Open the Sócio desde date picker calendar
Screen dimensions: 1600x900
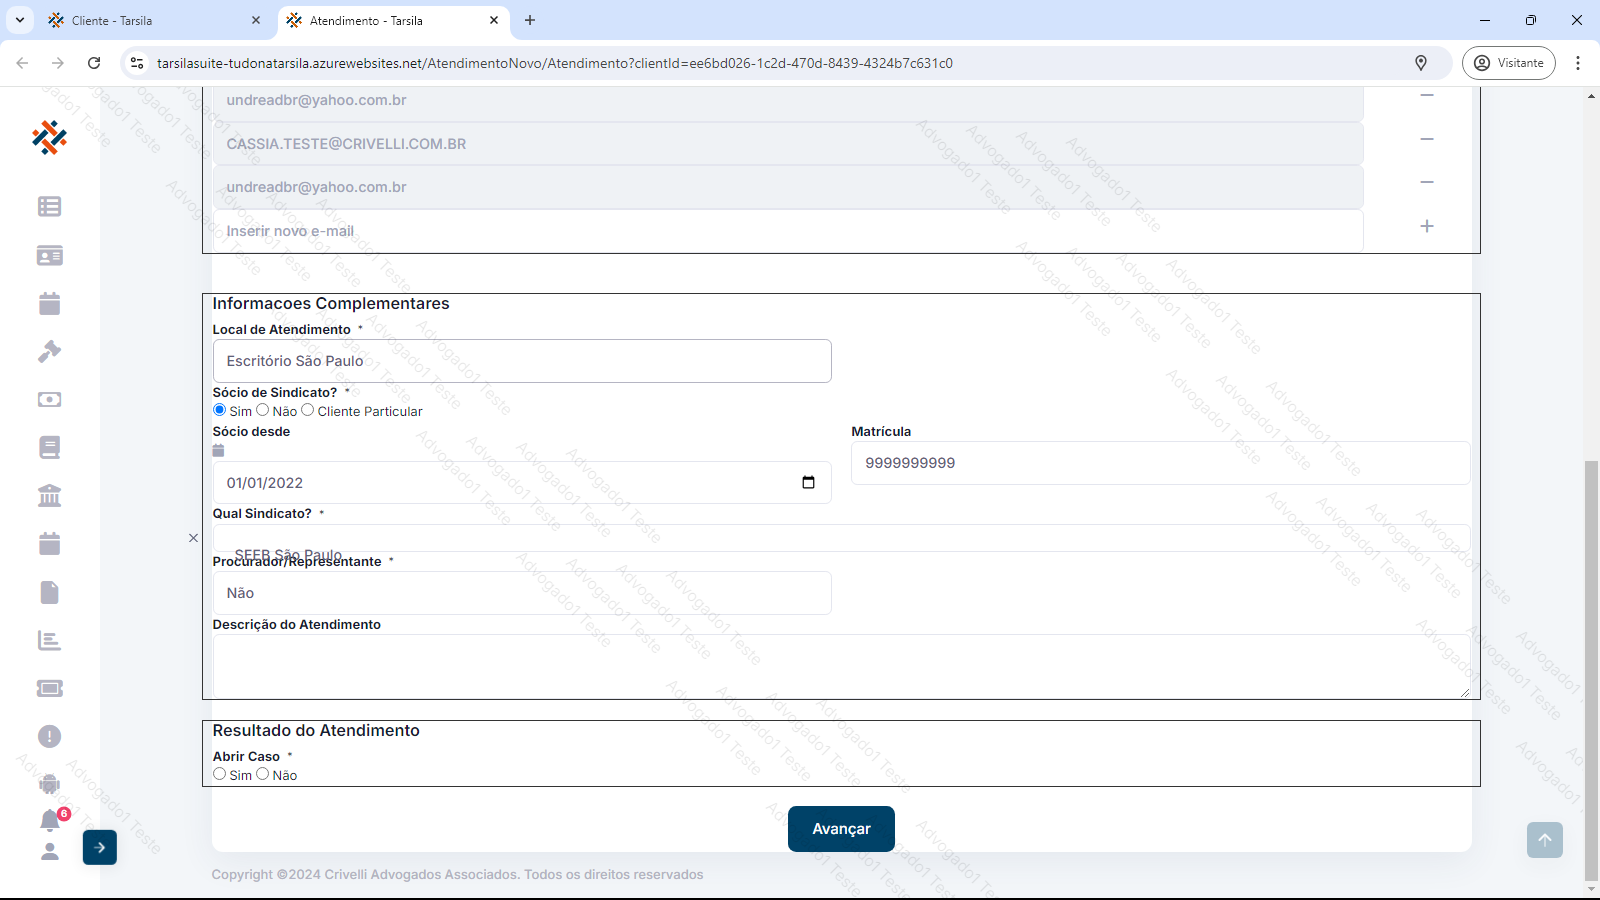tap(808, 483)
